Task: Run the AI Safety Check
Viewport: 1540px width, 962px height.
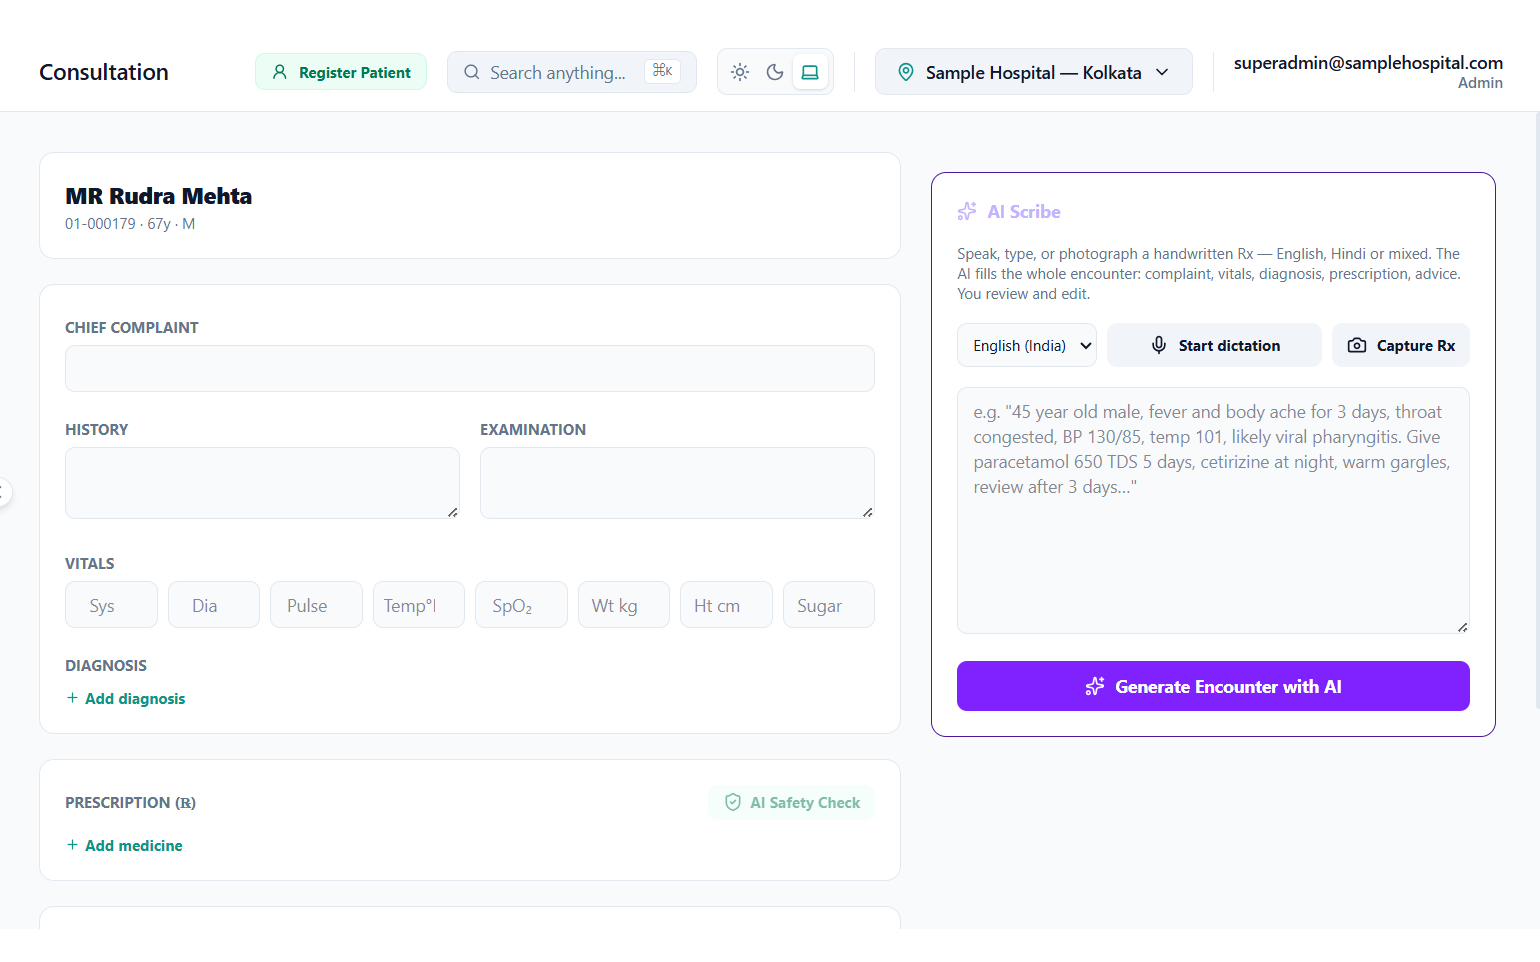Action: [x=791, y=802]
